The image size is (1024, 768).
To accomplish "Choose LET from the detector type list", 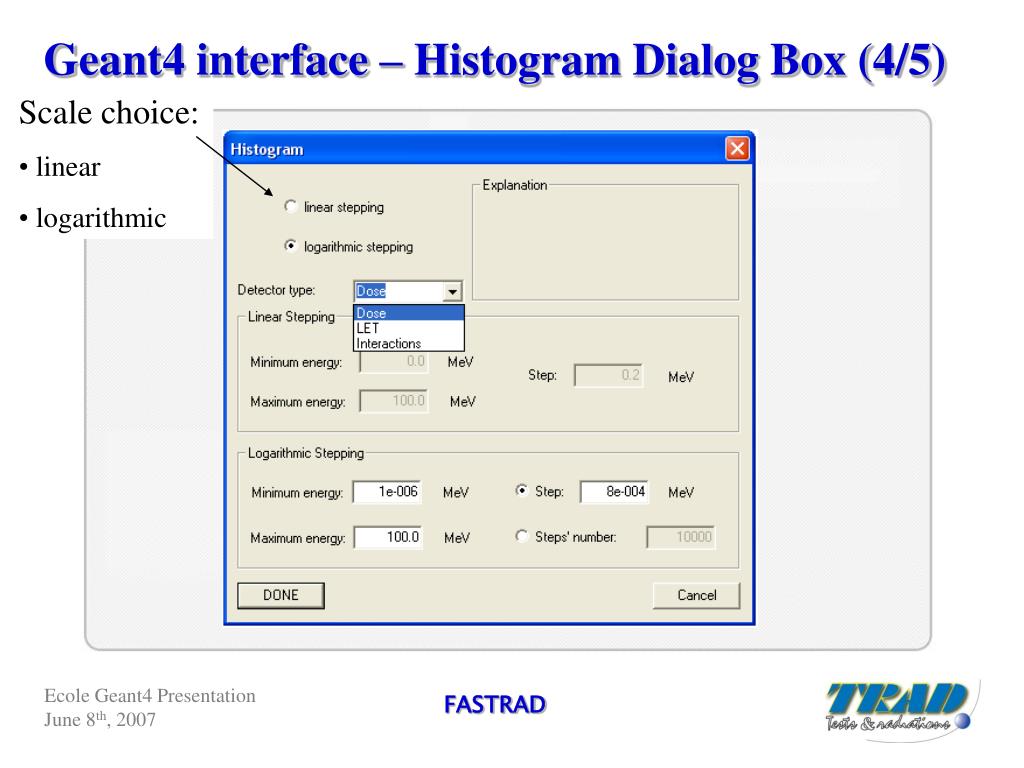I will (x=409, y=328).
